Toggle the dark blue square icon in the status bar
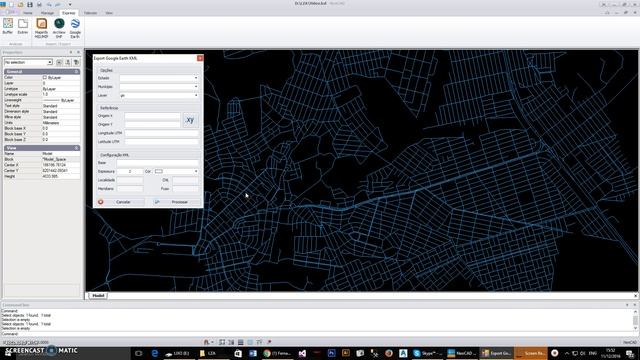The width and height of the screenshot is (640, 360). point(241,342)
